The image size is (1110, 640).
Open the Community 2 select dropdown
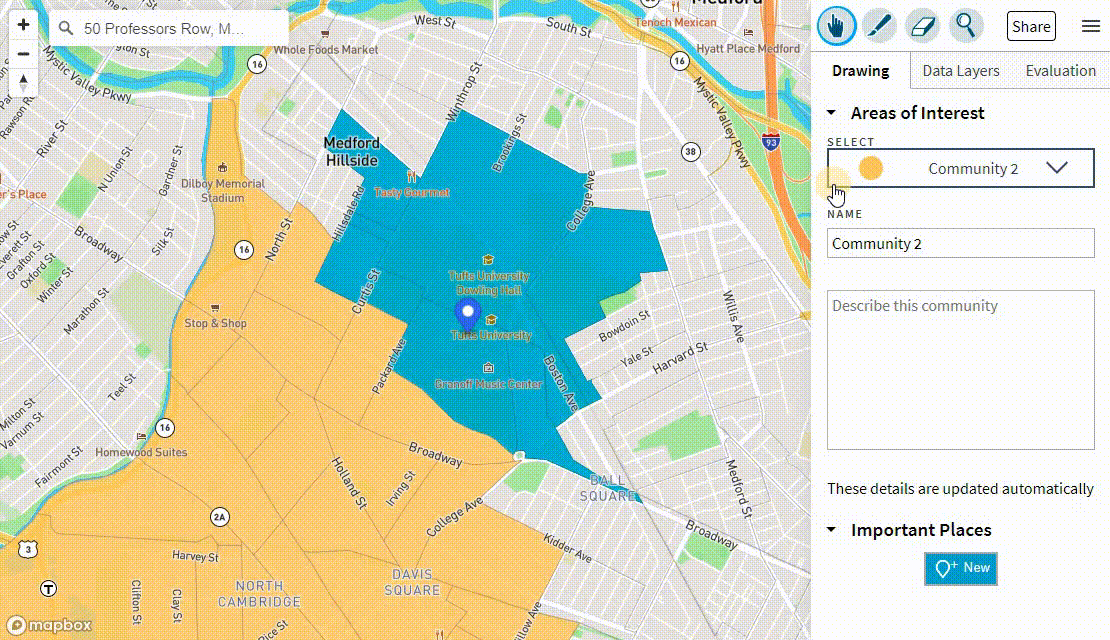960,168
